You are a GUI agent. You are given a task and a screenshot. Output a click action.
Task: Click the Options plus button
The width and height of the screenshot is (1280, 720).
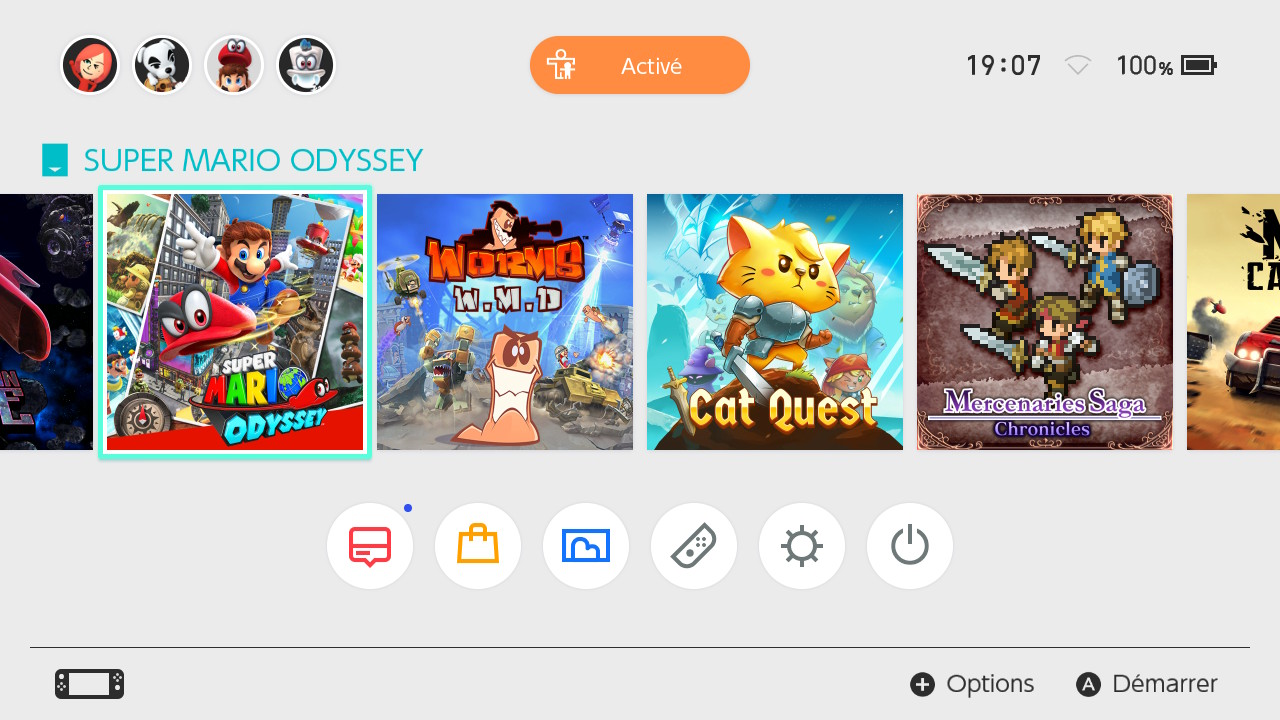(x=972, y=684)
